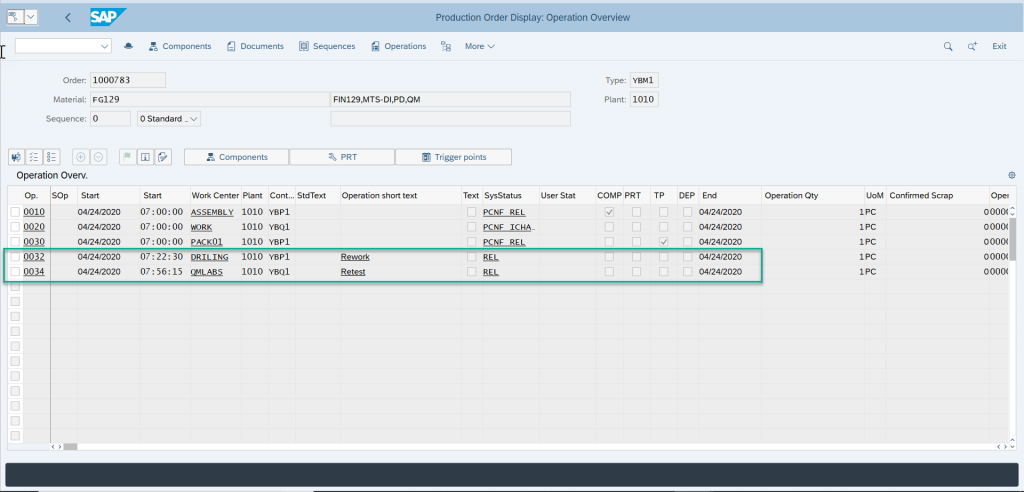Viewport: 1024px width, 492px height.
Task: Open Documents from the top toolbar
Action: coord(255,46)
